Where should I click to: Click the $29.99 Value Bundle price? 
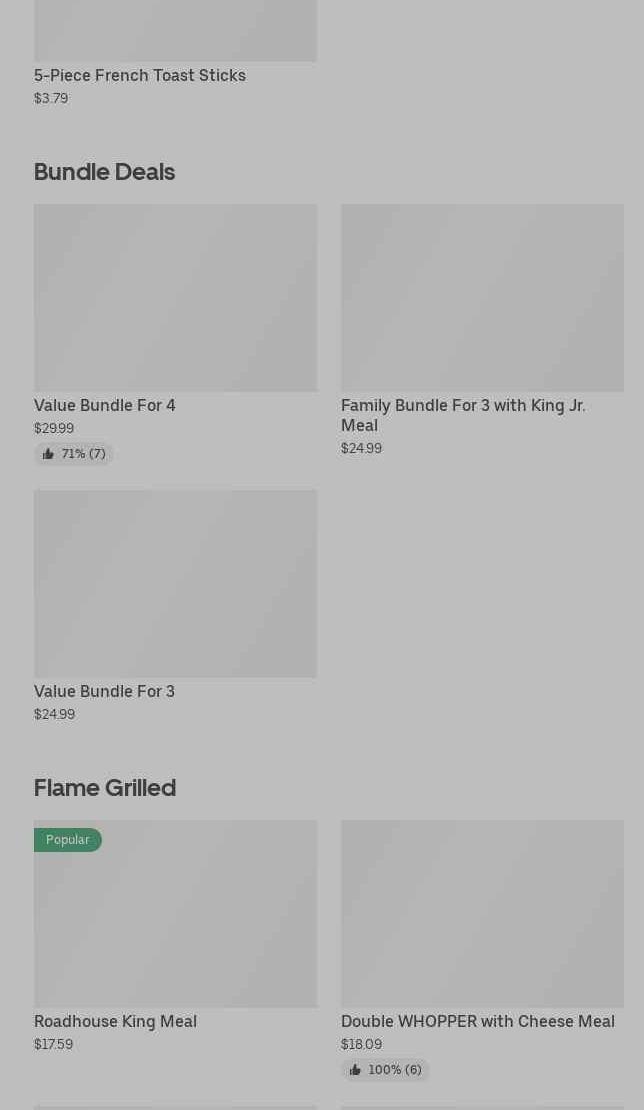[54, 428]
